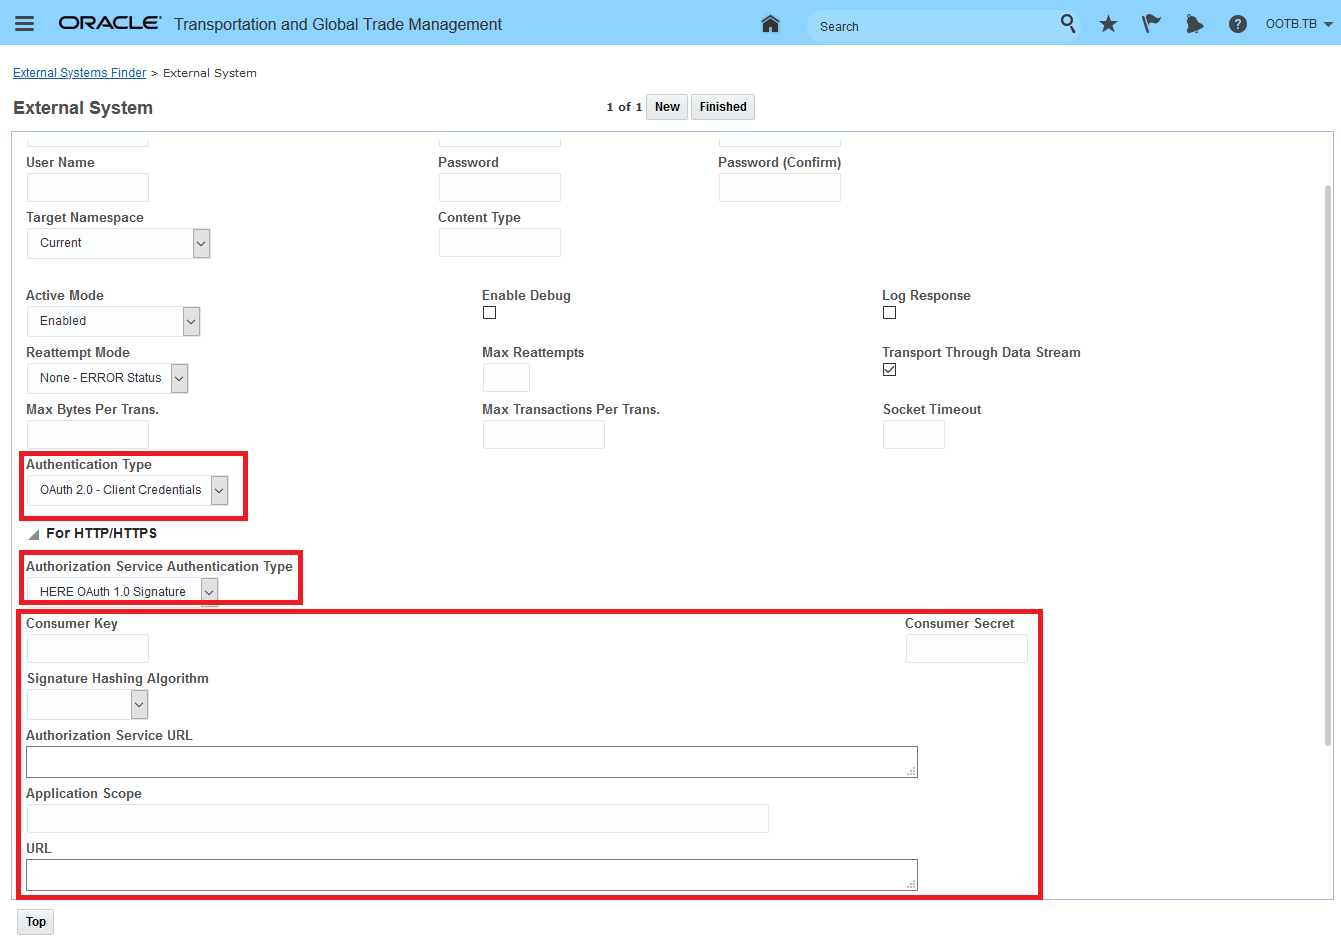Toggle the Enable Debug checkbox

(x=489, y=313)
